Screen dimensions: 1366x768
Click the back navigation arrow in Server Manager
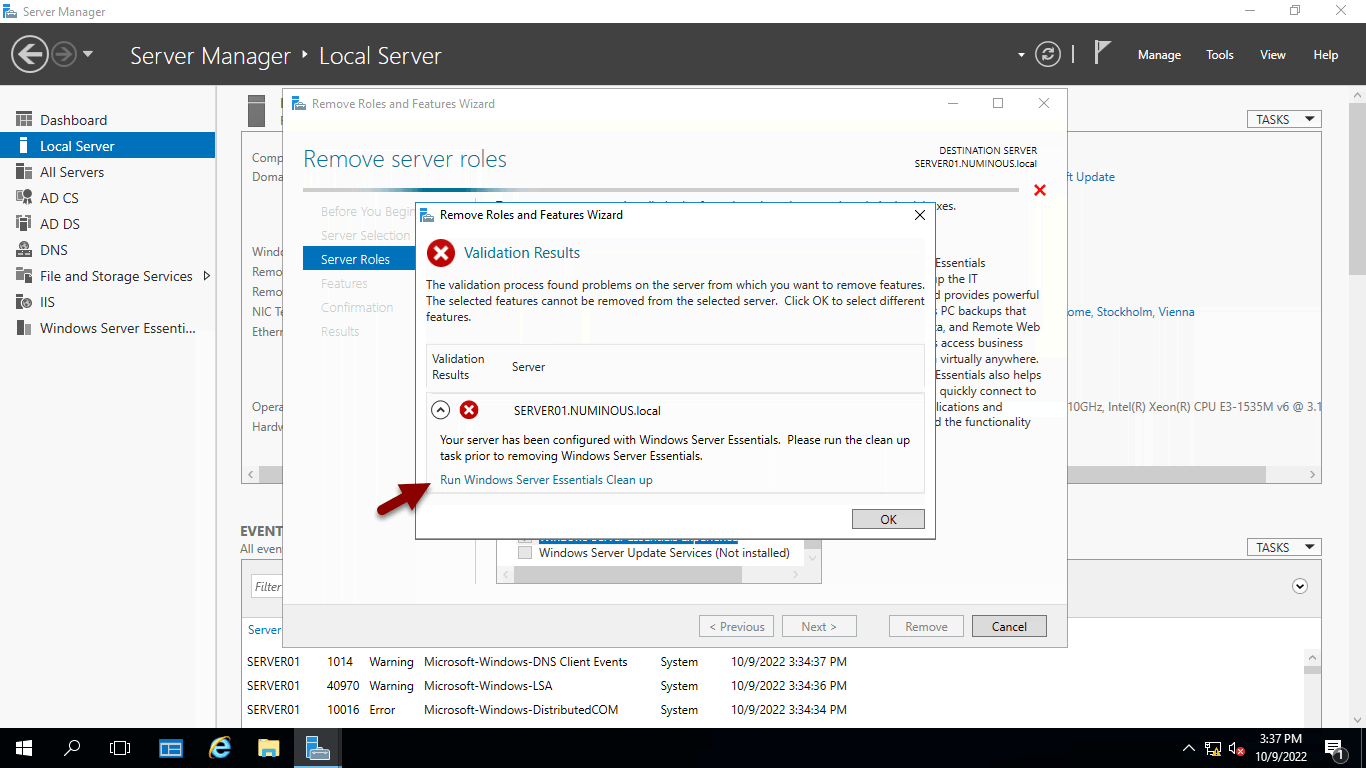(x=30, y=54)
